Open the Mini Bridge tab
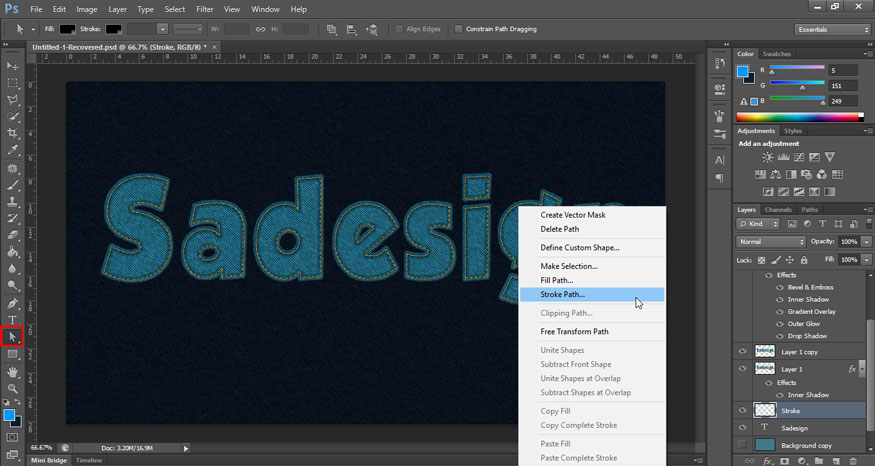This screenshot has width=875, height=466. tap(49, 460)
